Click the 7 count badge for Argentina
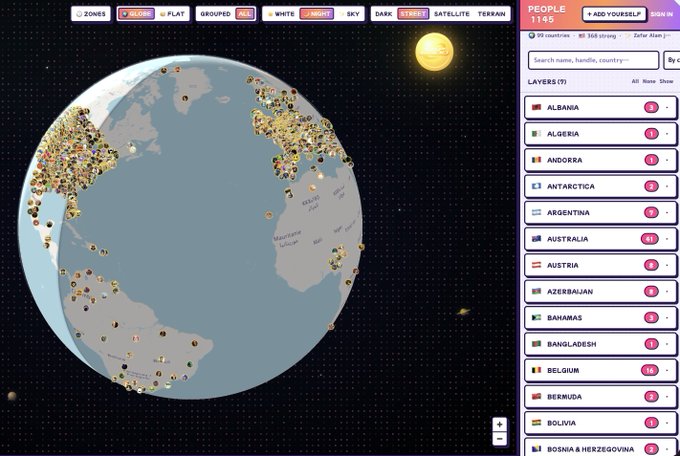Image resolution: width=680 pixels, height=456 pixels. tap(651, 213)
